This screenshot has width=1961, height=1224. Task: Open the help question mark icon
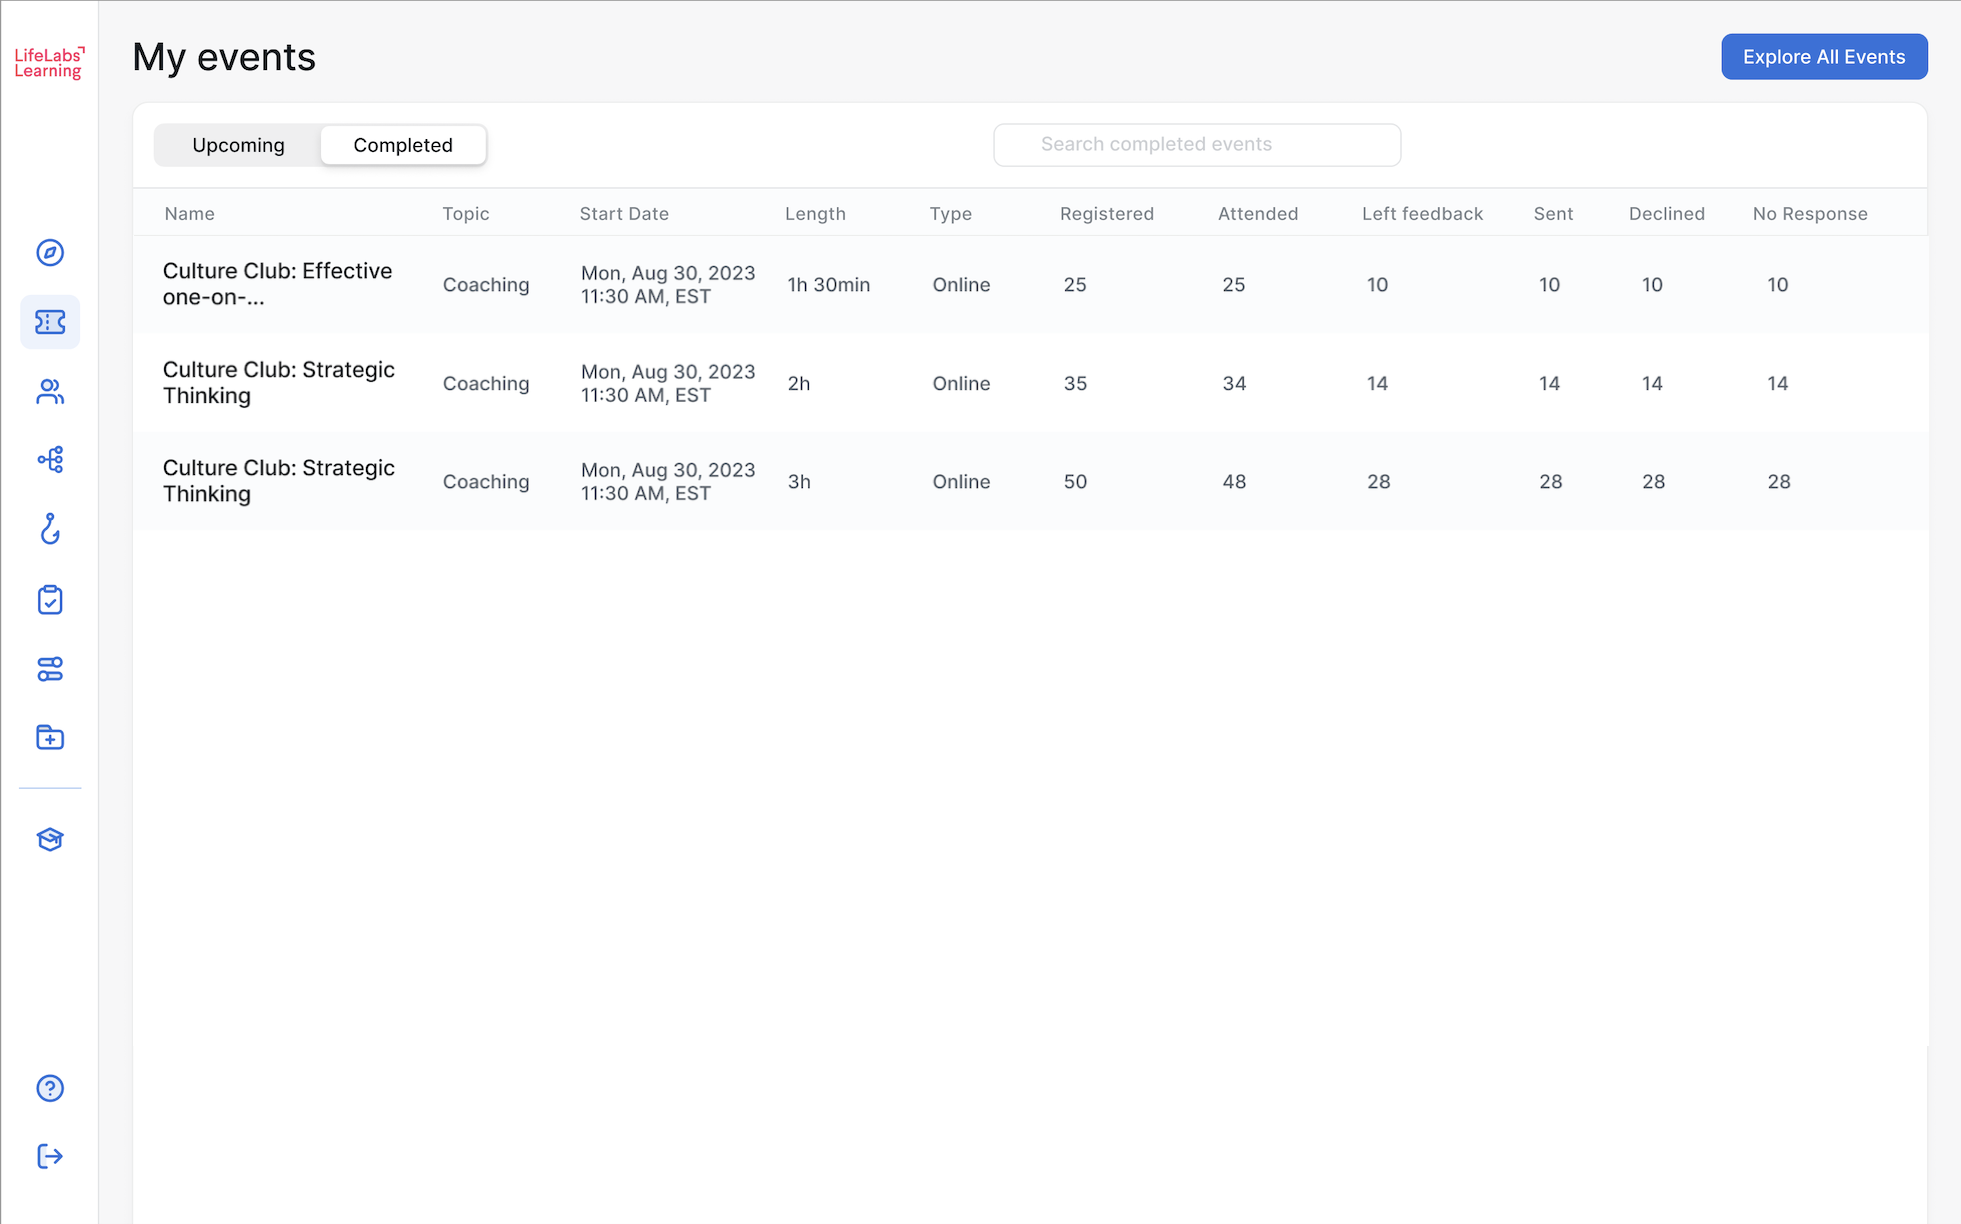pyautogui.click(x=50, y=1088)
